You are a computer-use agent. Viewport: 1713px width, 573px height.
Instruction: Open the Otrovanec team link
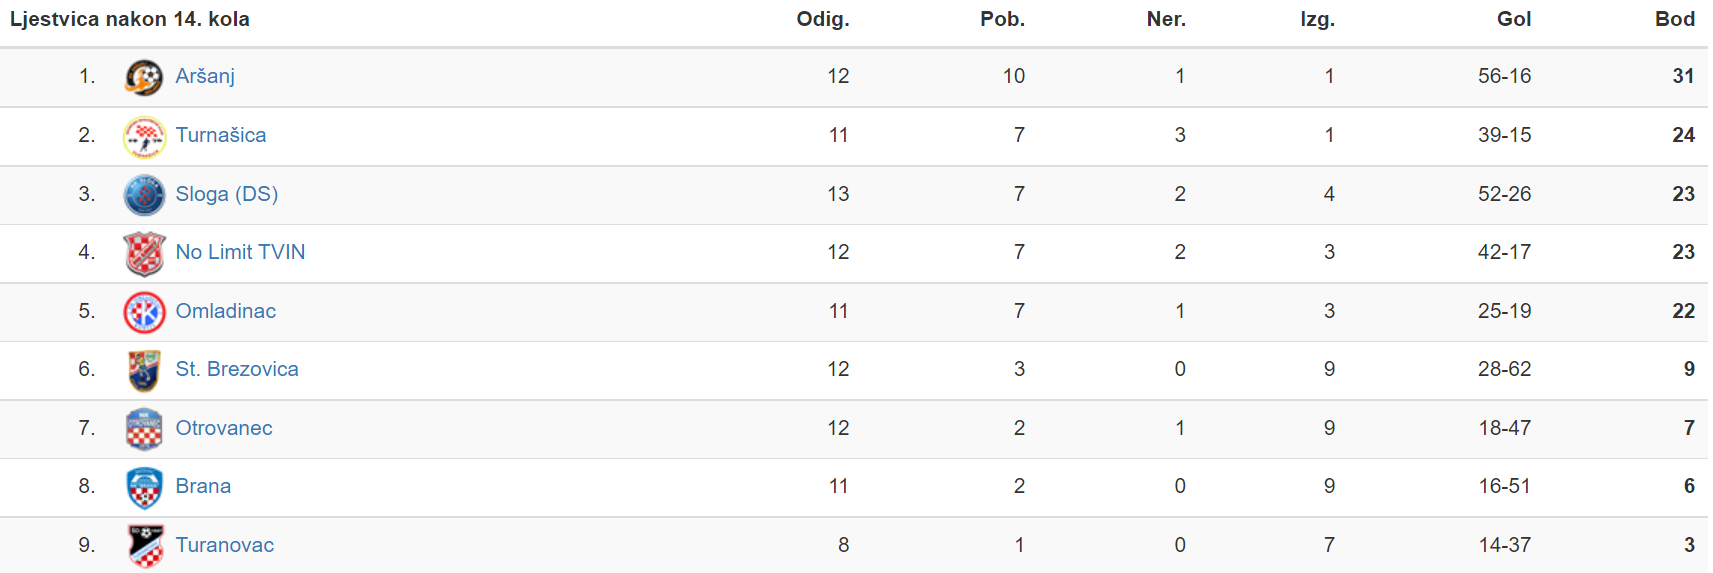click(224, 428)
